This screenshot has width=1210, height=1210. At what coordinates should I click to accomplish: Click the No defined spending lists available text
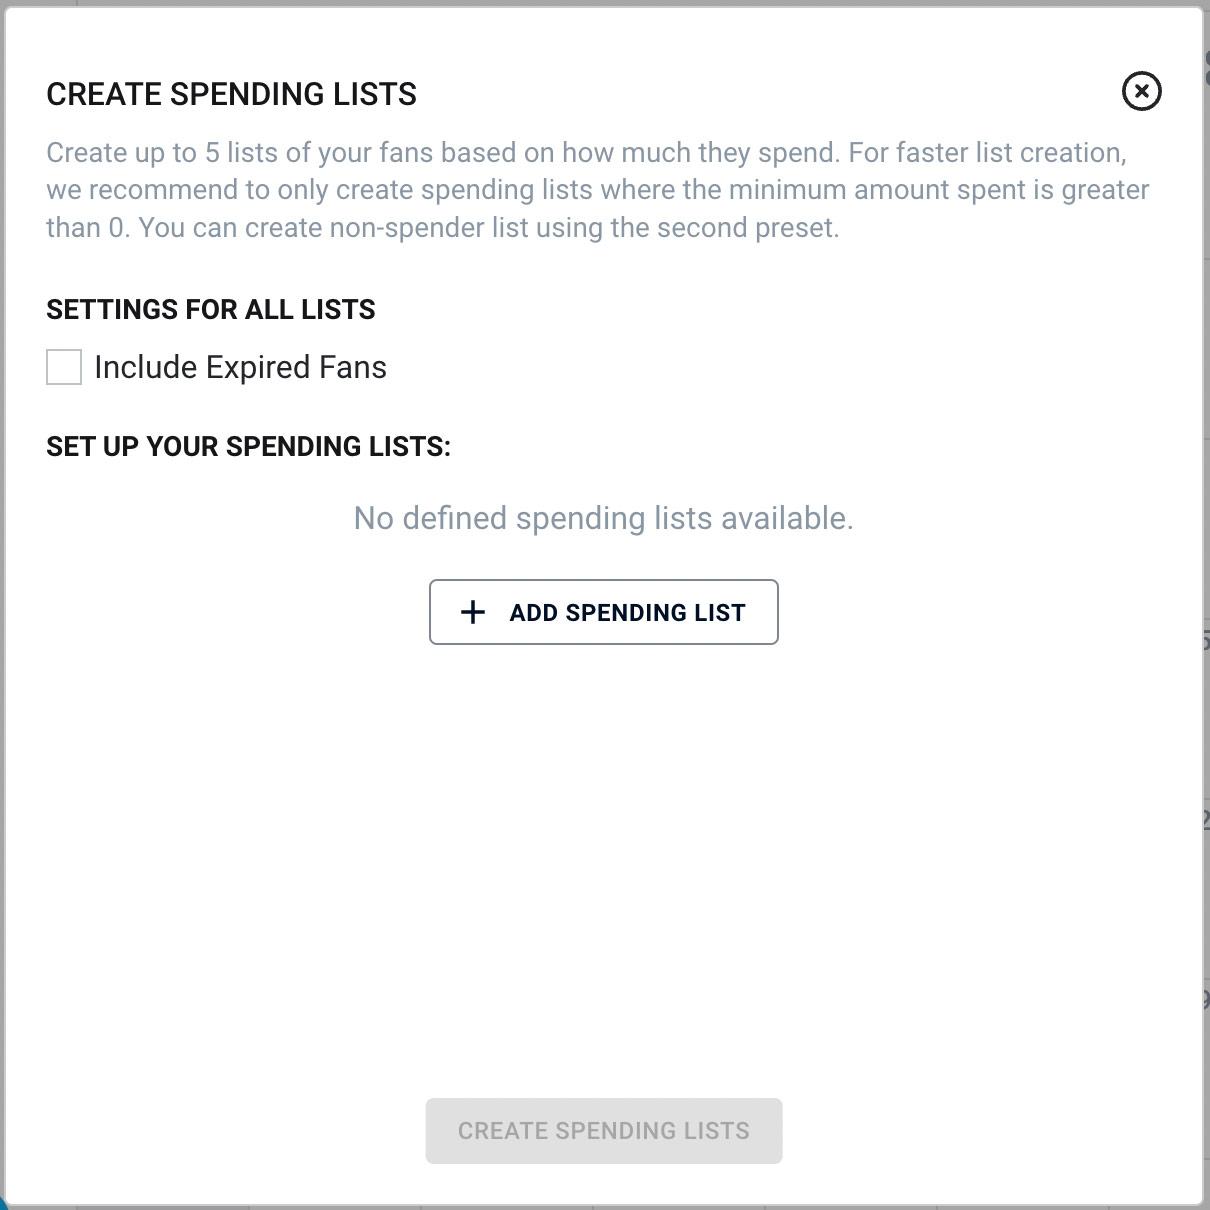603,518
